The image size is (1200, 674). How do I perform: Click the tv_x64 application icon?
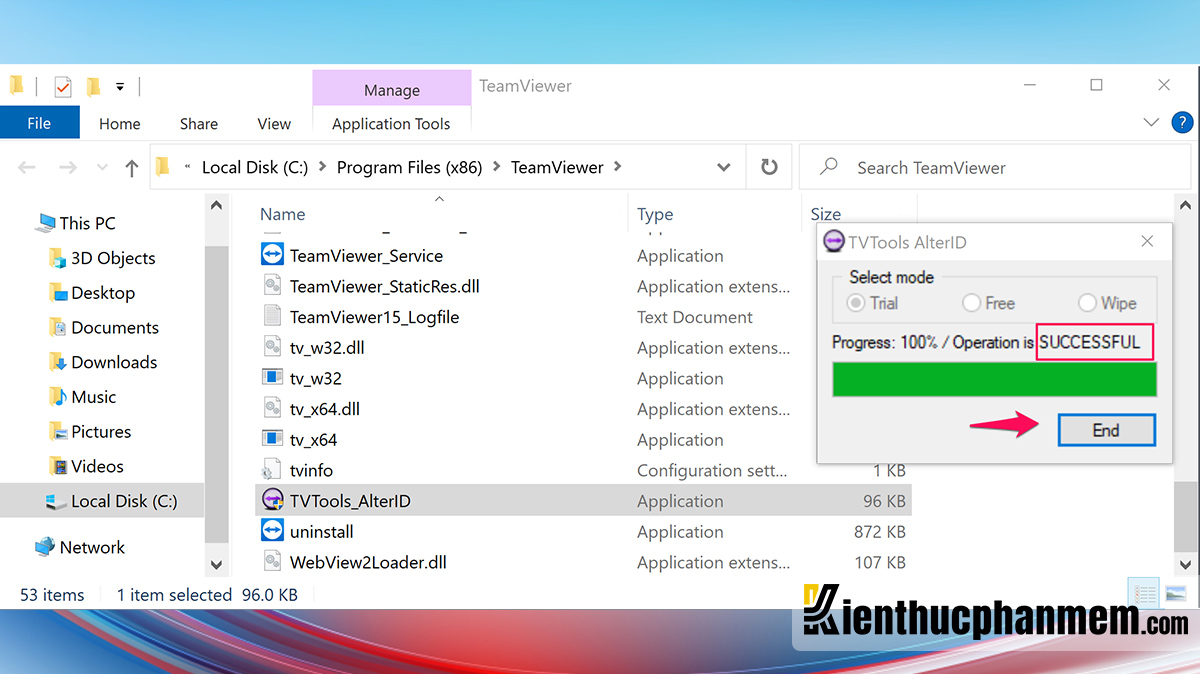point(272,439)
